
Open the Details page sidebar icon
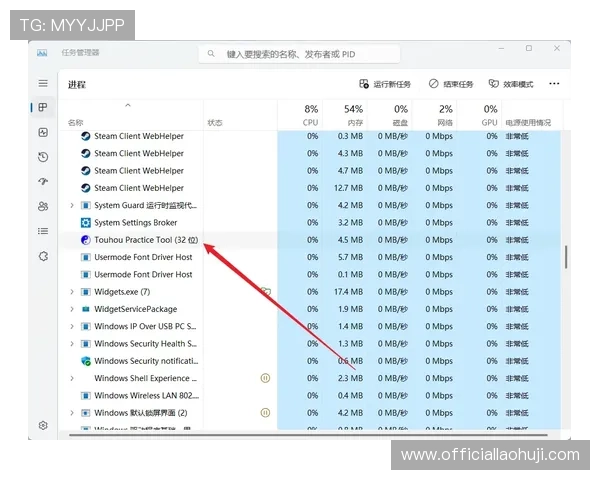click(43, 231)
